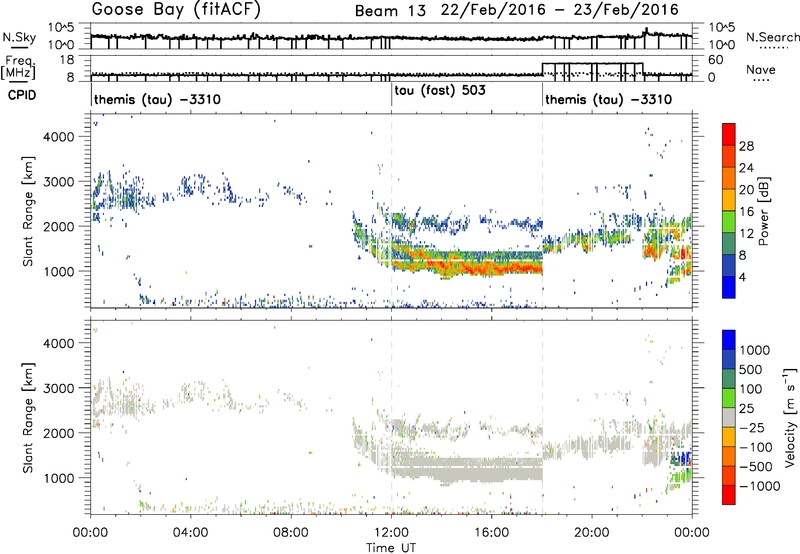Screen dimensions: 800x554
Task: Click the '04:00' time axis tick label
Action: click(191, 533)
